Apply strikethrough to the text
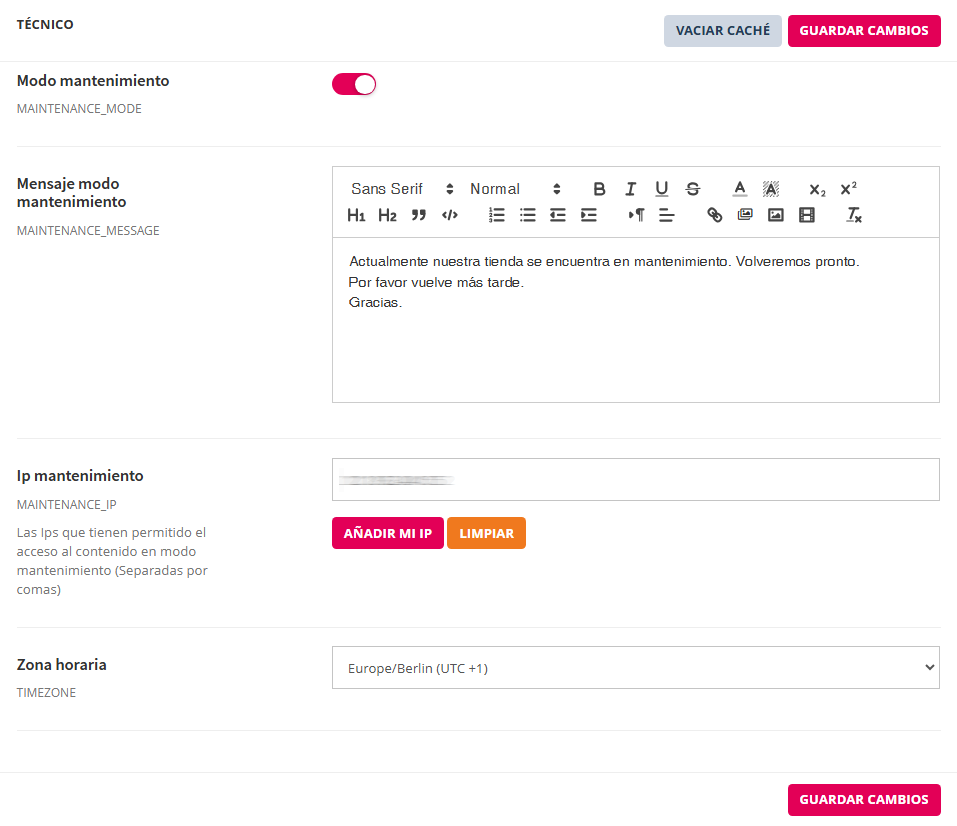Screen dimensions: 957x826 692,189
